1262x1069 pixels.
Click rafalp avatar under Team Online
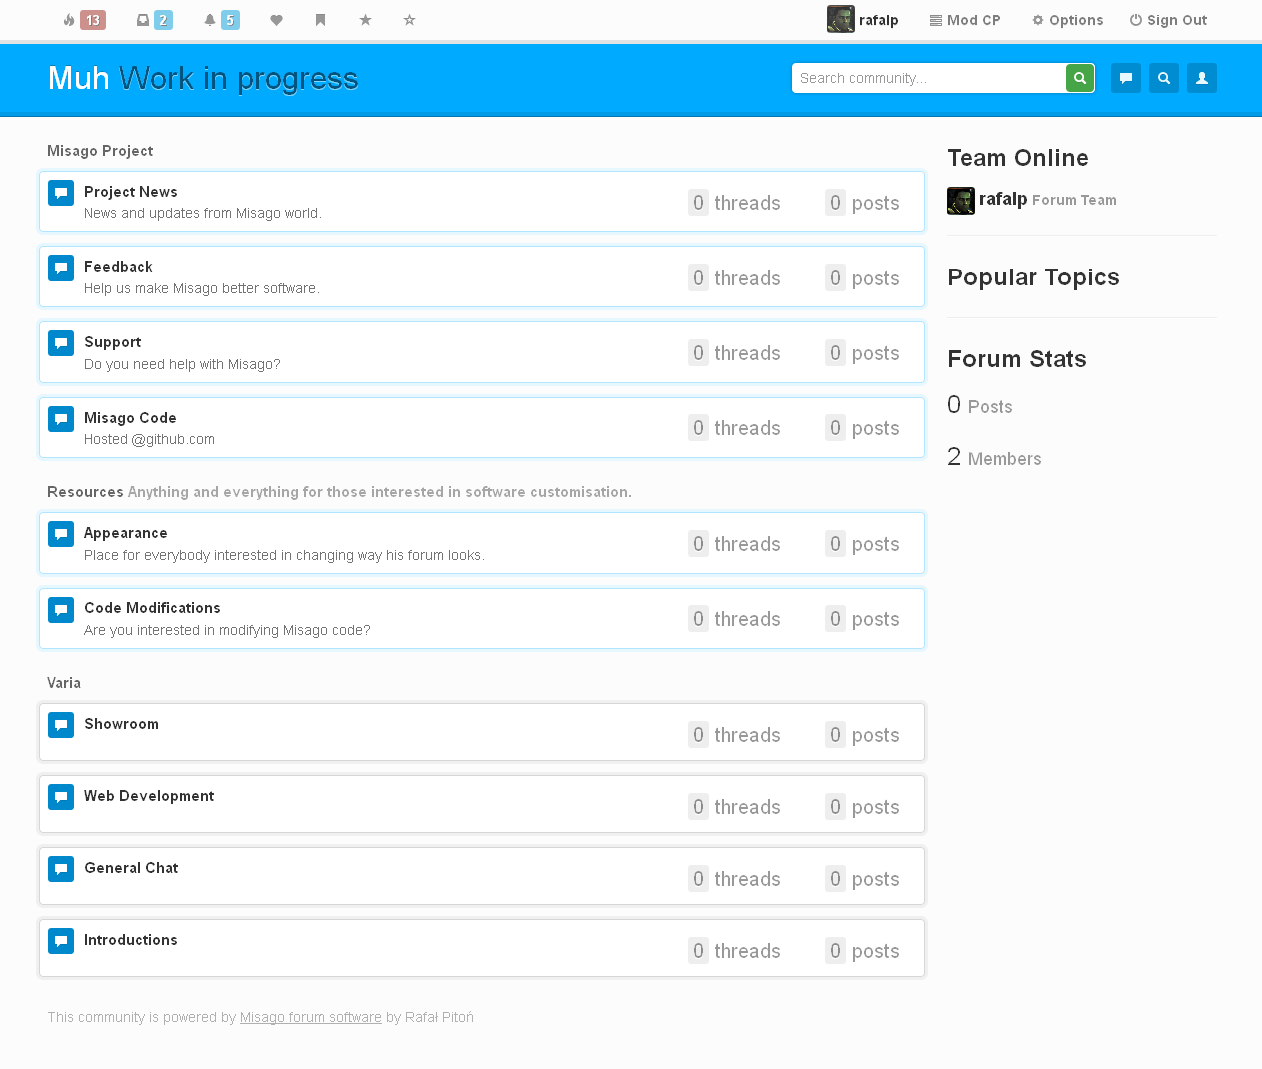point(961,201)
